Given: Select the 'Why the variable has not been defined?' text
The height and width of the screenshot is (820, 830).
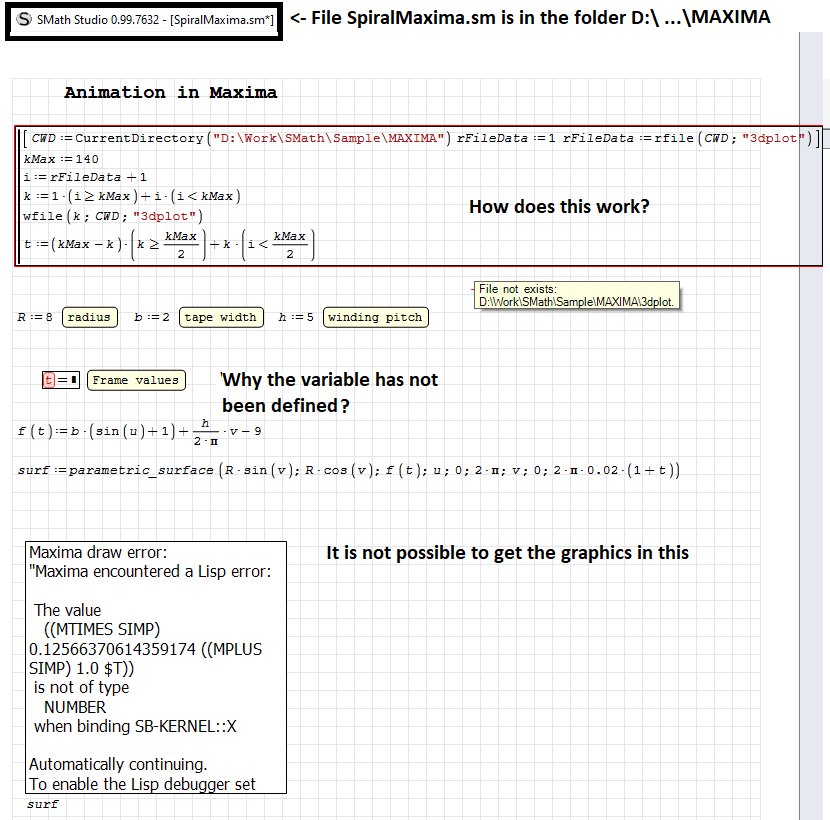Looking at the screenshot, I should click(x=330, y=392).
